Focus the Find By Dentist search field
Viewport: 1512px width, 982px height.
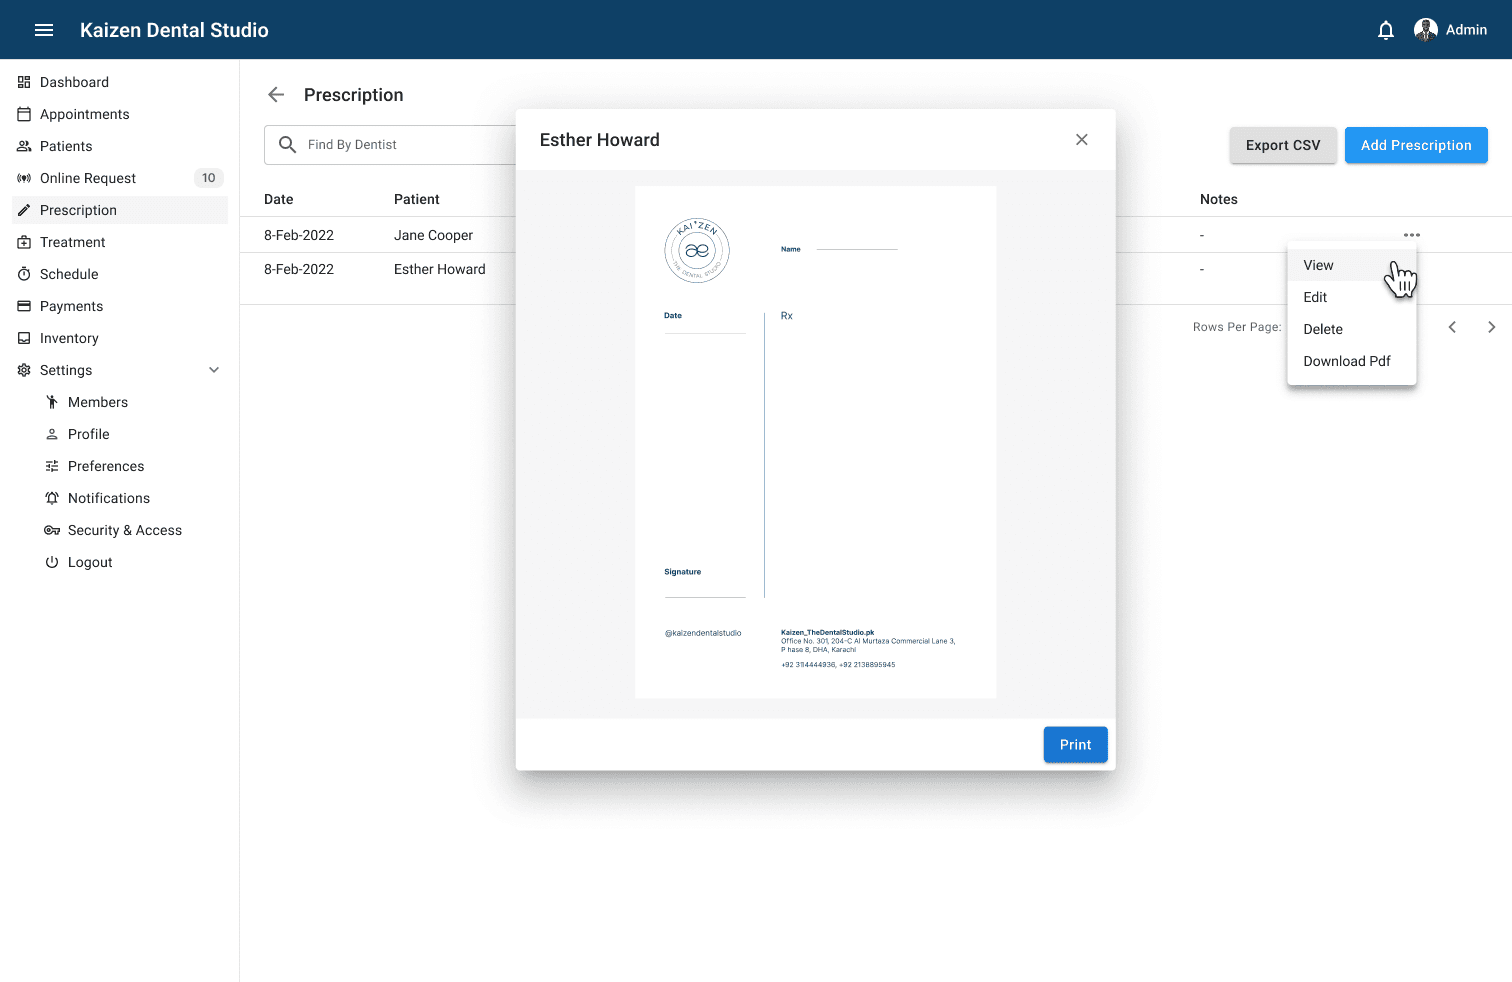(400, 145)
